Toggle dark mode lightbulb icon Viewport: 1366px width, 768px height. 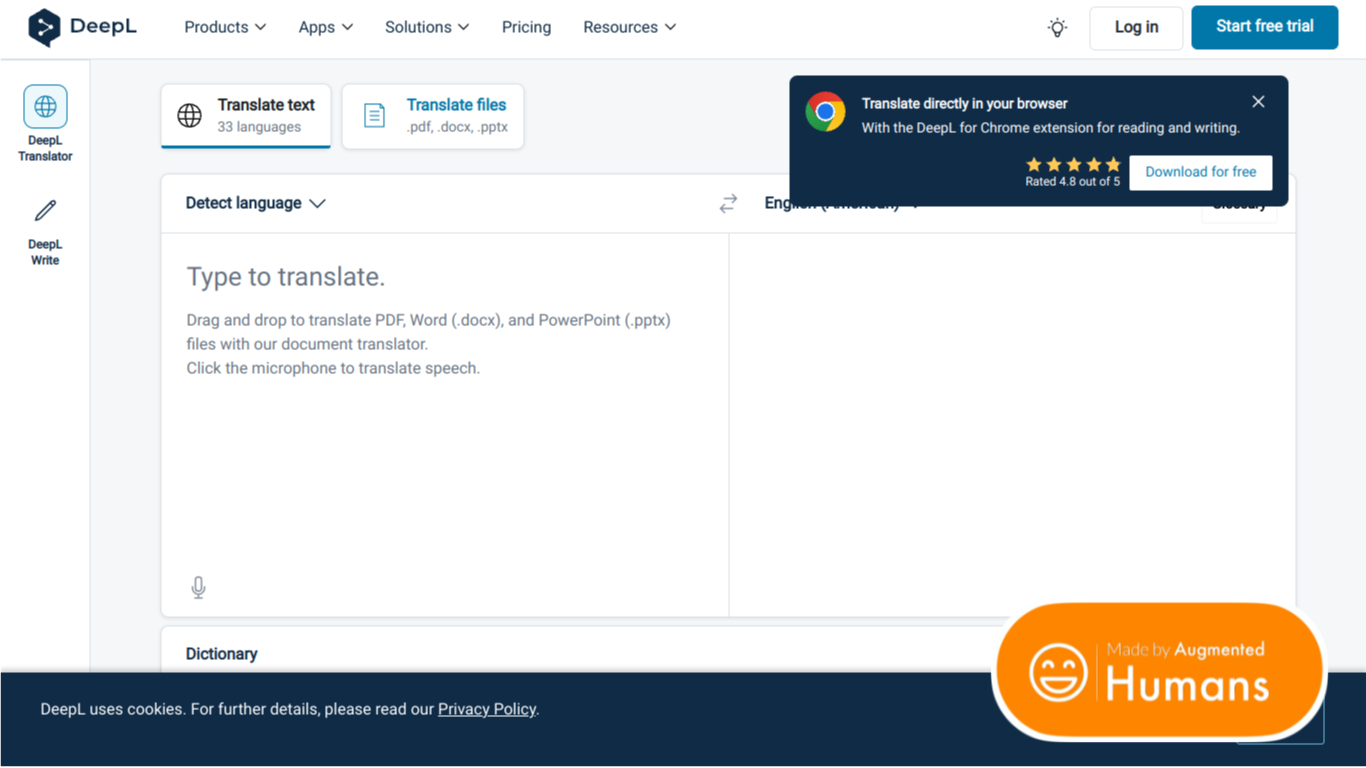point(1057,28)
